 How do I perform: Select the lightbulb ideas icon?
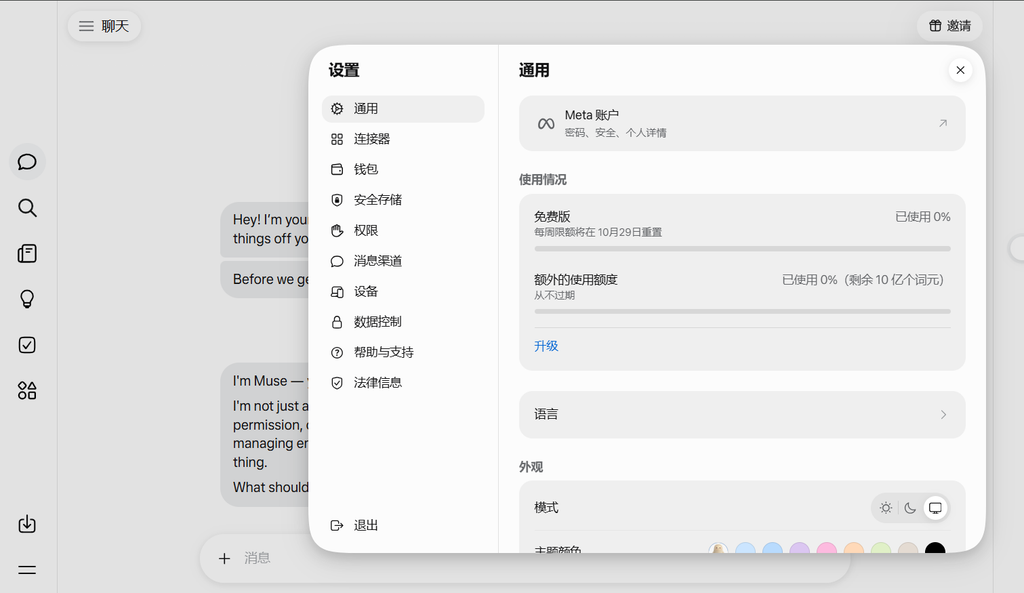coord(27,299)
